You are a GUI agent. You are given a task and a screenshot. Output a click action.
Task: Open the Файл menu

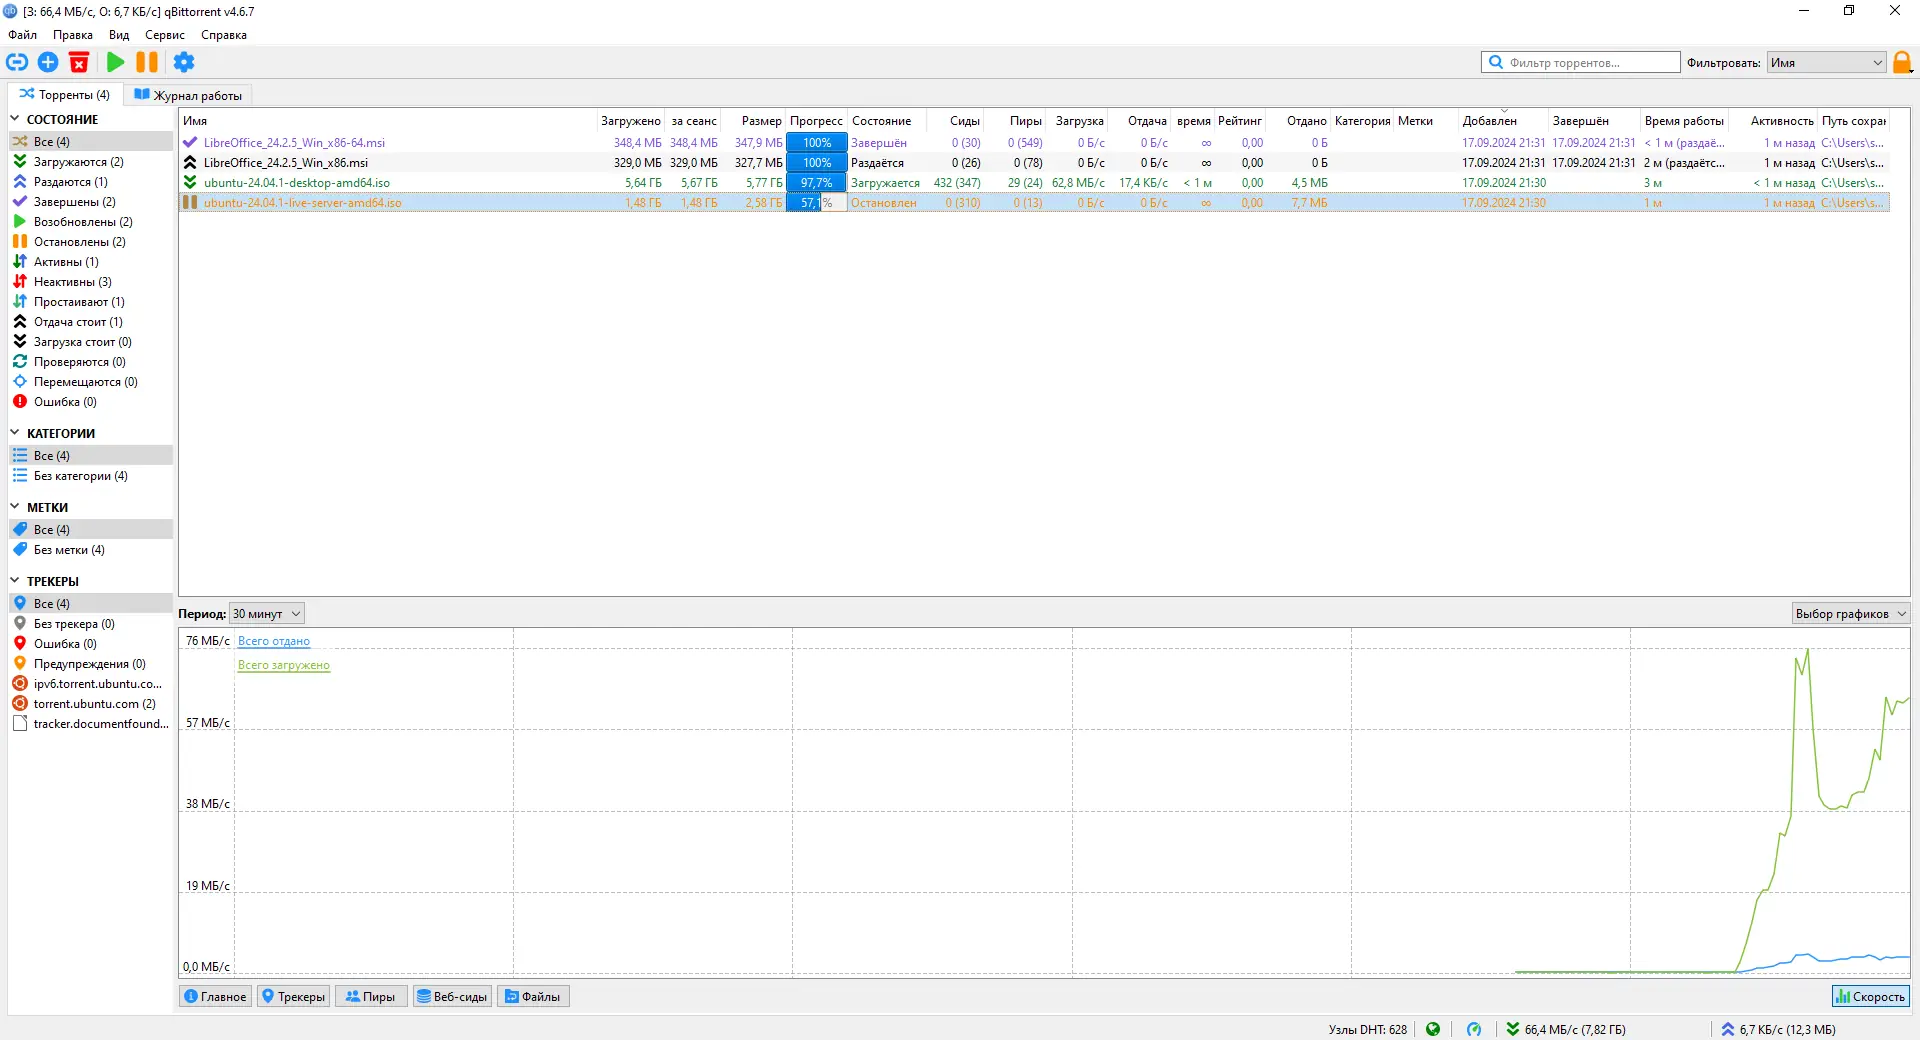[x=22, y=35]
